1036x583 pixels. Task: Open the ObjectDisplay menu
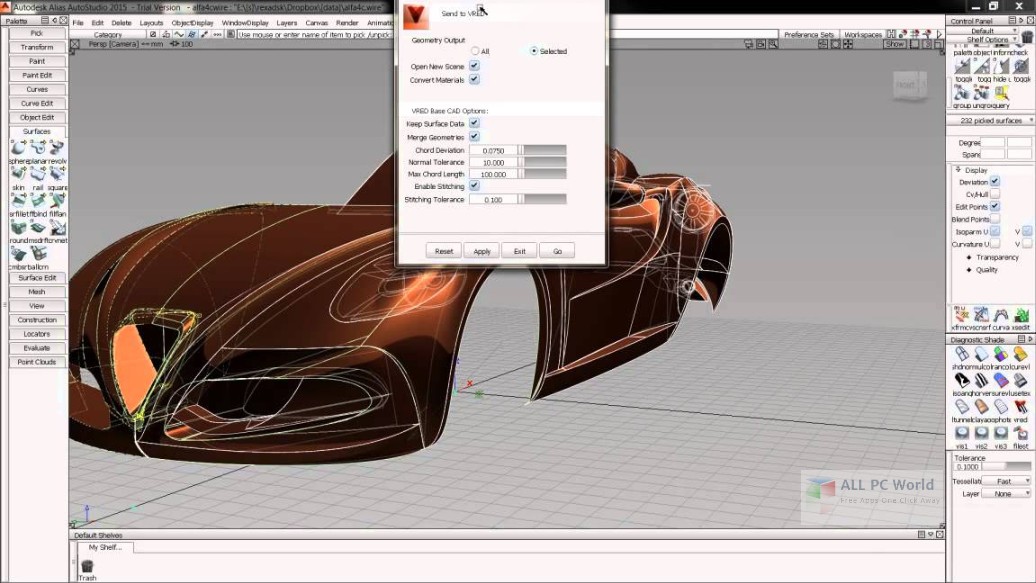coord(192,22)
